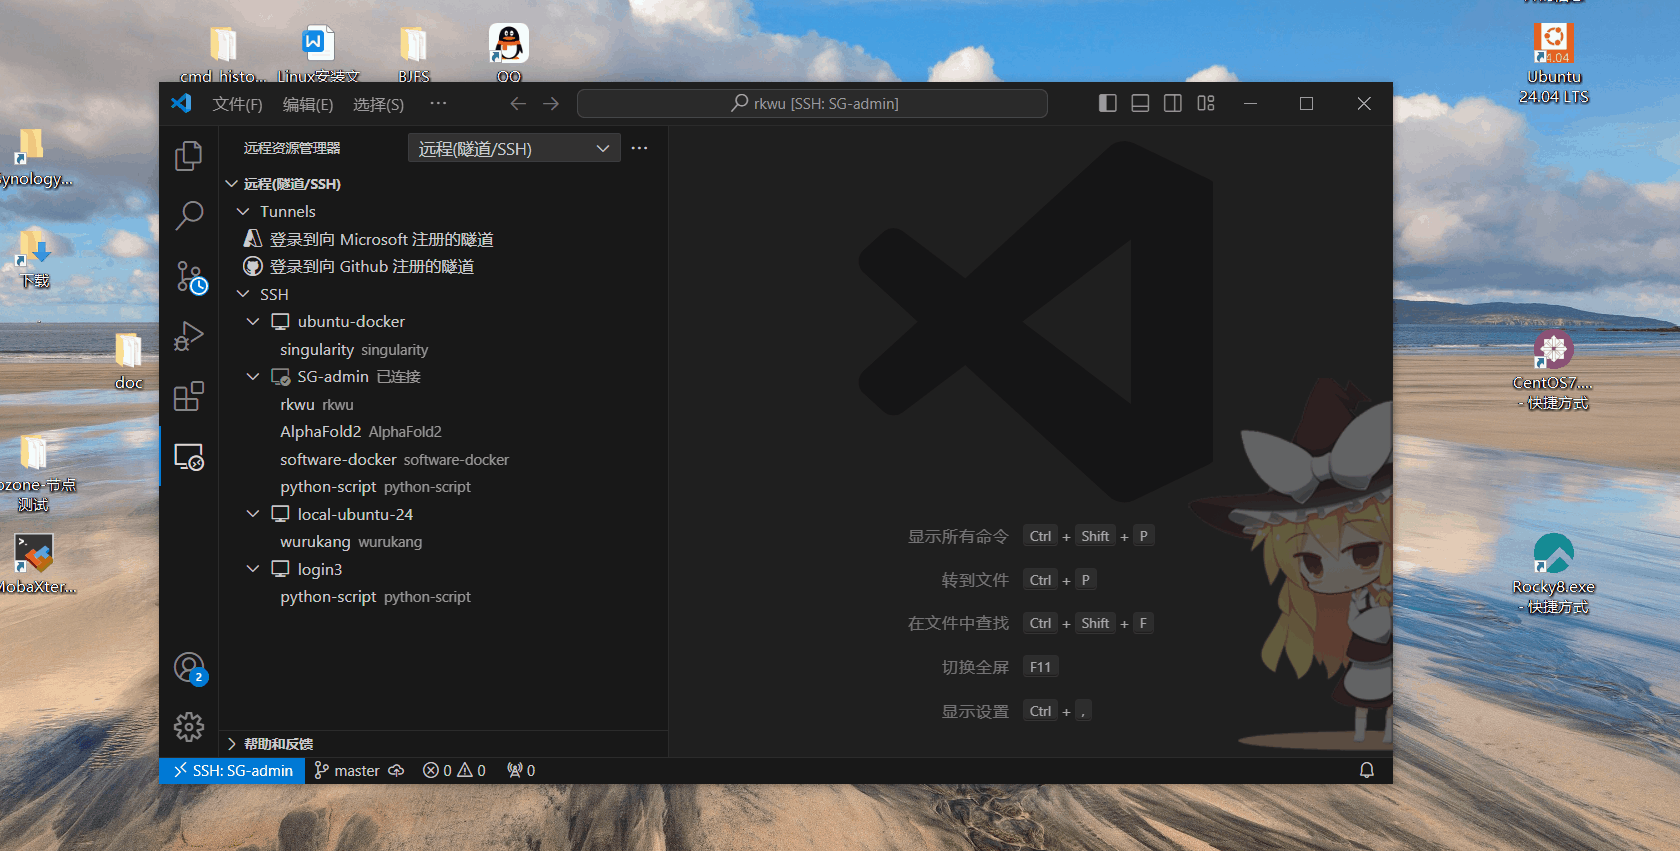Open errors and warnings status item
The image size is (1680, 851).
pos(454,770)
